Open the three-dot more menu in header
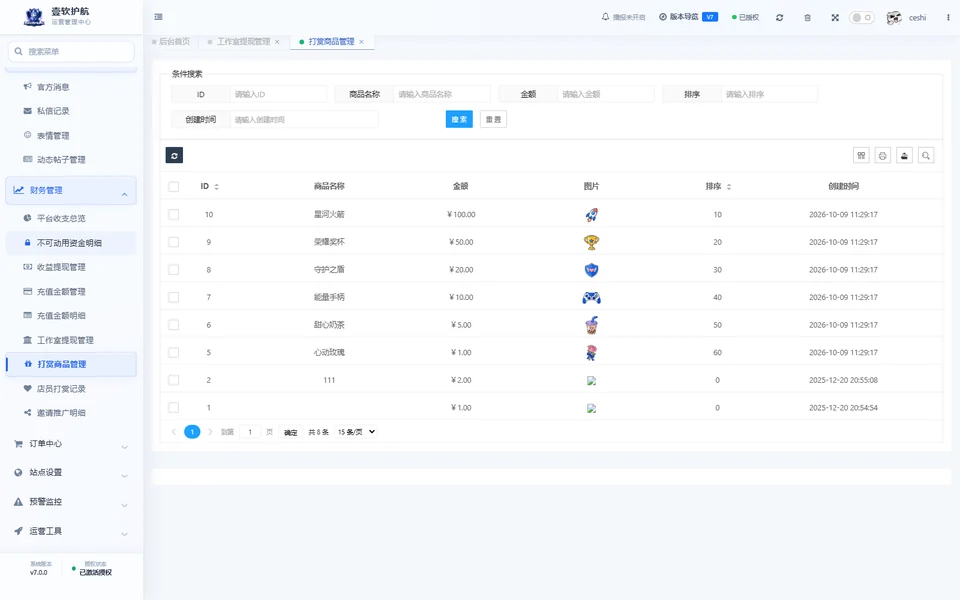The width and height of the screenshot is (960, 600). pos(948,18)
